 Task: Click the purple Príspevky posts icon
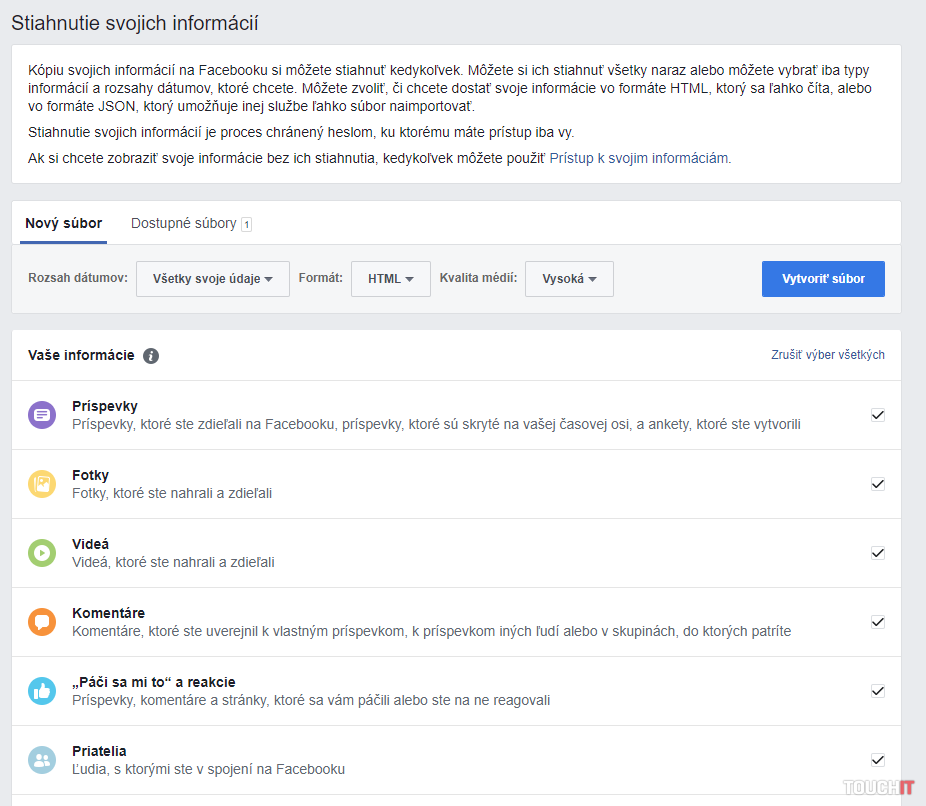(x=42, y=415)
